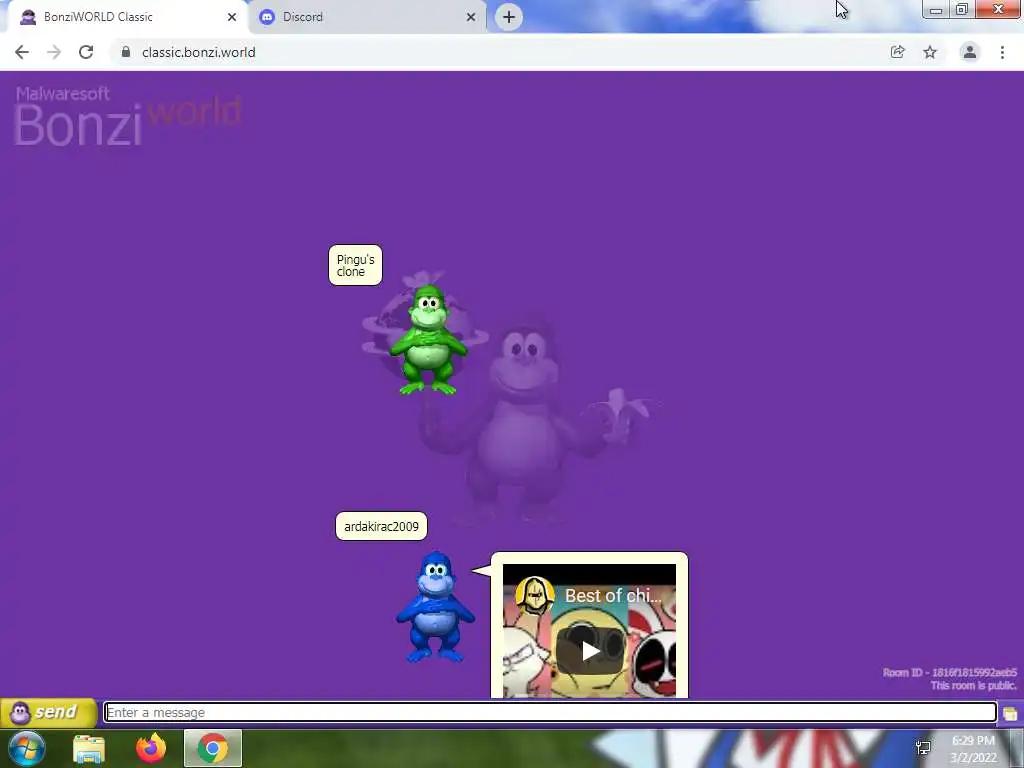The height and width of the screenshot is (768, 1024).
Task: View site info via padlock icon
Action: pos(126,52)
